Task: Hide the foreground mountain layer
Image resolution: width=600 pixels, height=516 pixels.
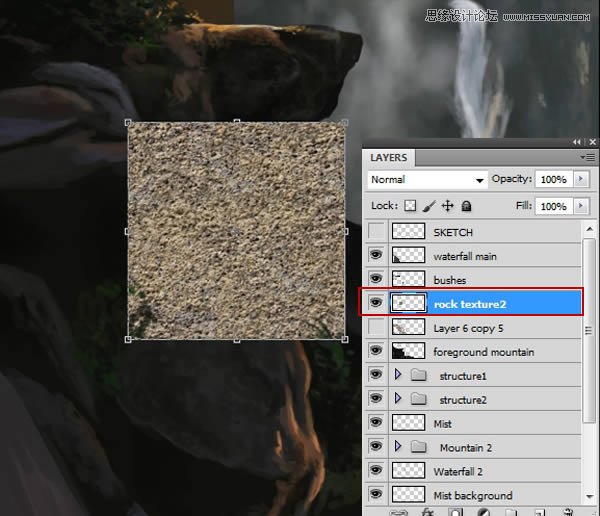Action: pyautogui.click(x=376, y=350)
